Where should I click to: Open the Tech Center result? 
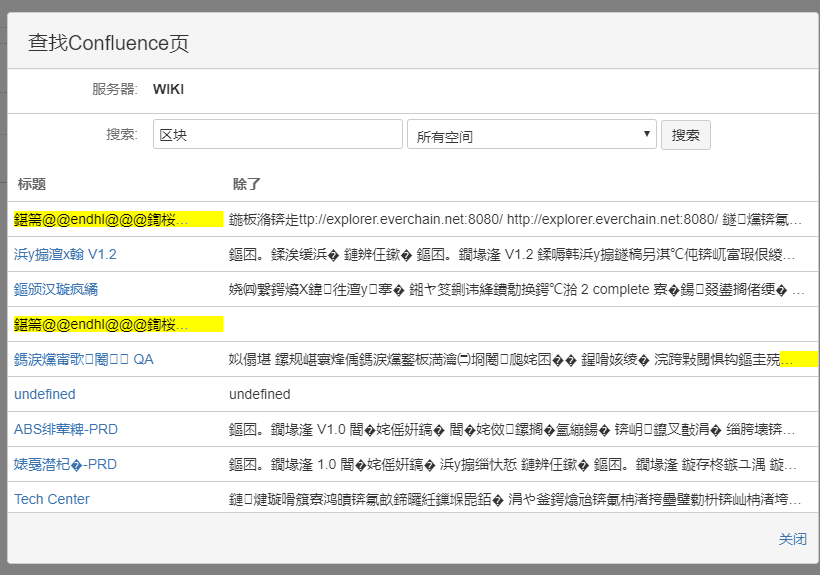point(51,499)
